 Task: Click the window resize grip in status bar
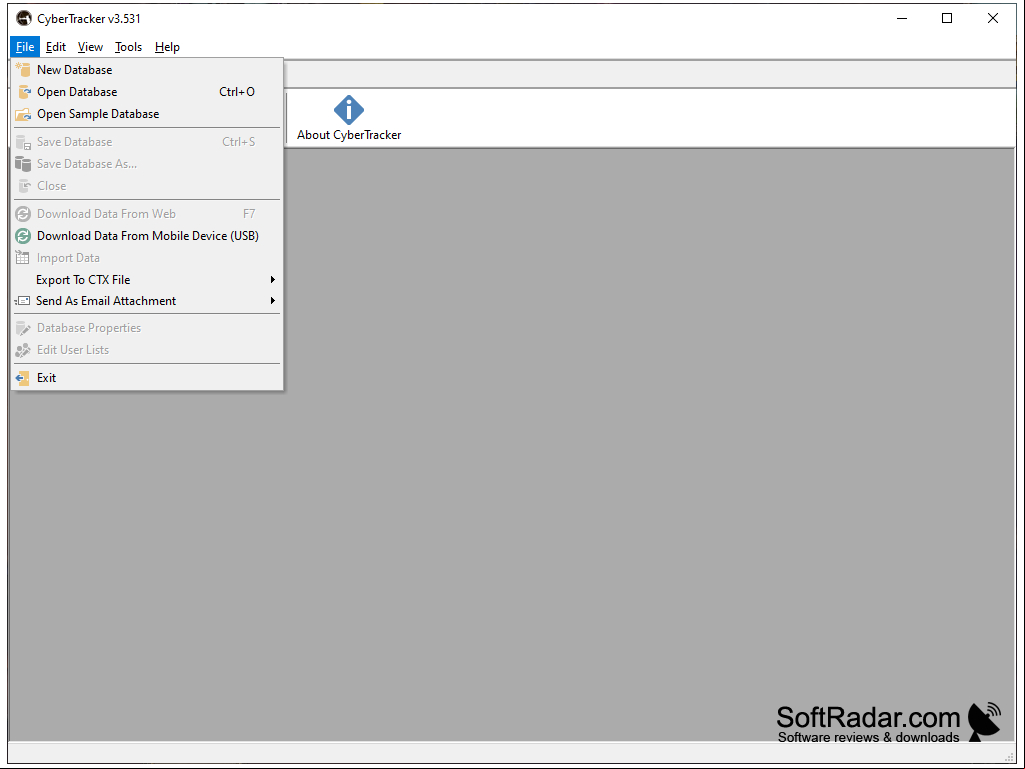(1009, 757)
